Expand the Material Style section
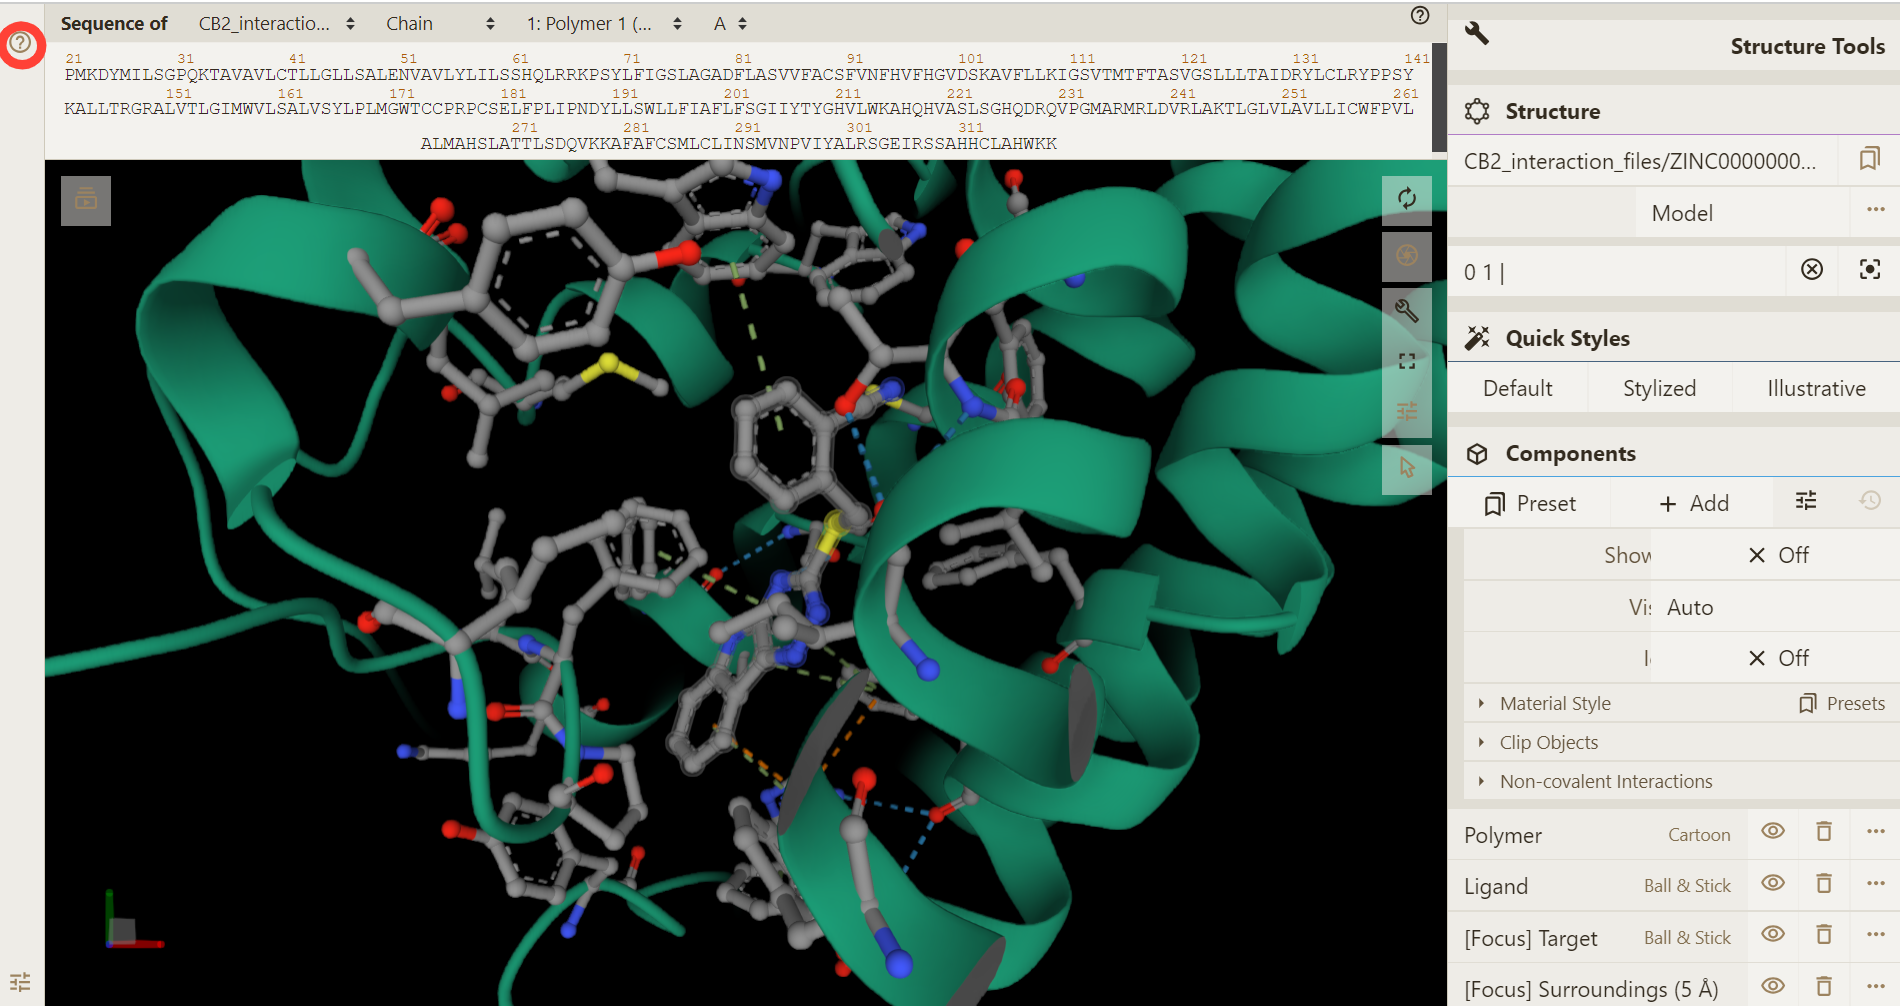The height and width of the screenshot is (1006, 1900). pos(1555,703)
